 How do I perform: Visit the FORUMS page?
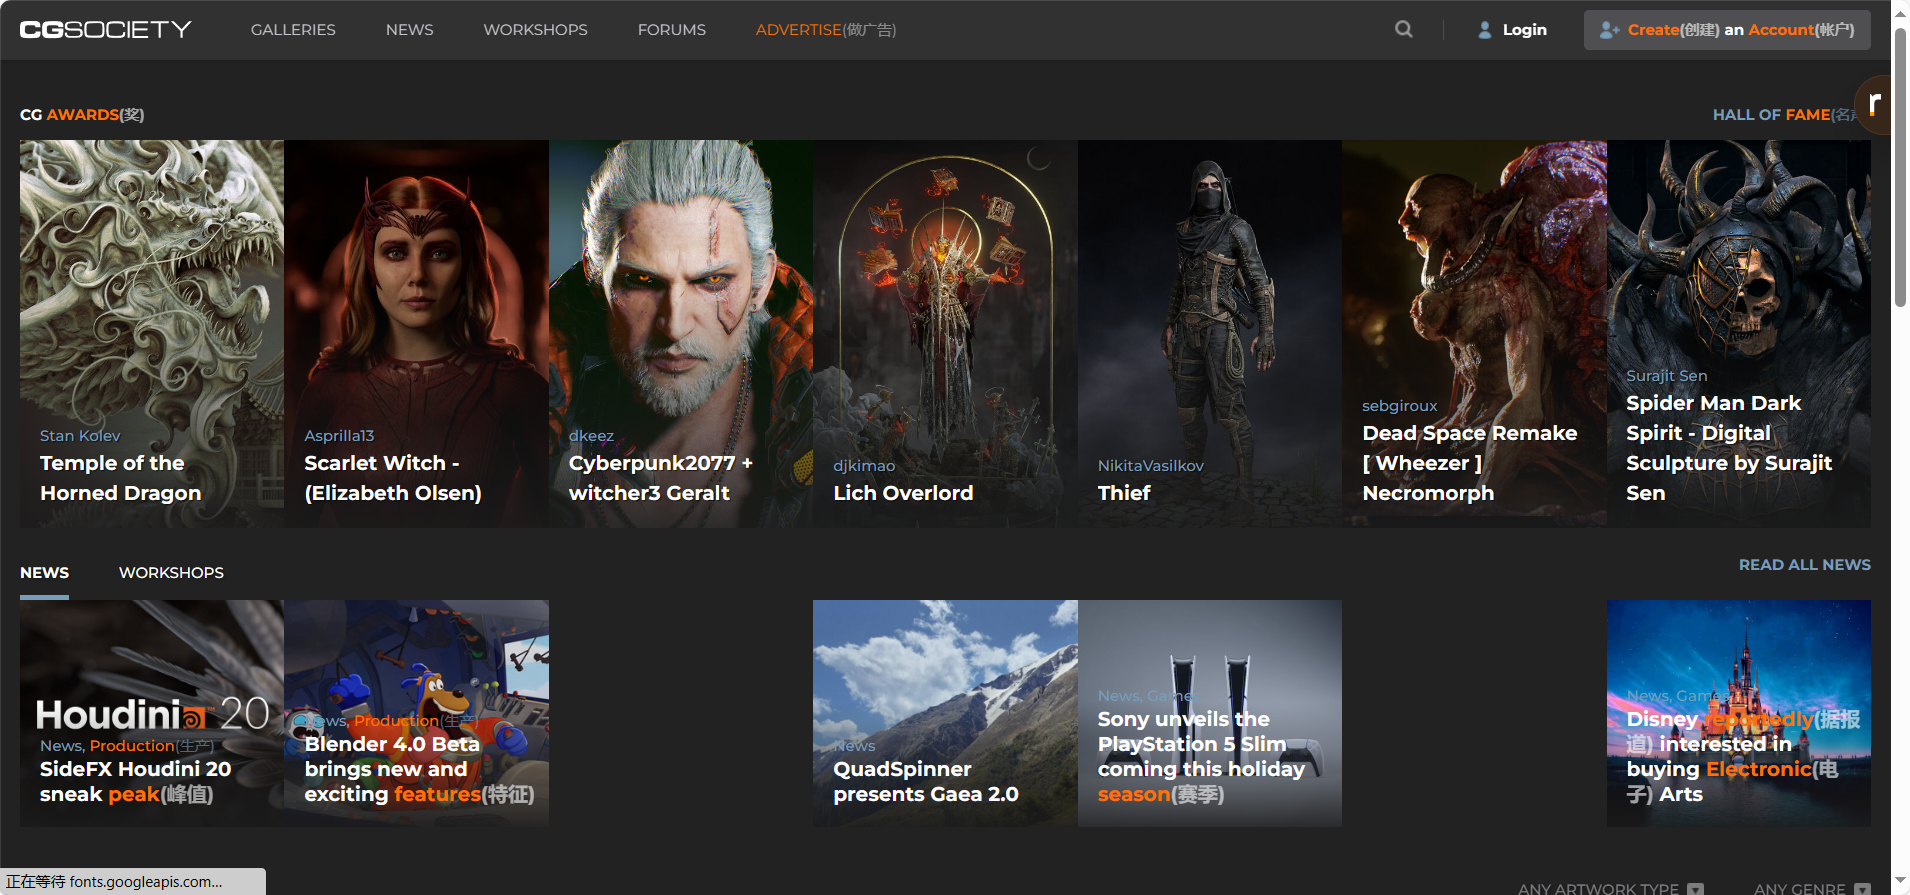[672, 30]
